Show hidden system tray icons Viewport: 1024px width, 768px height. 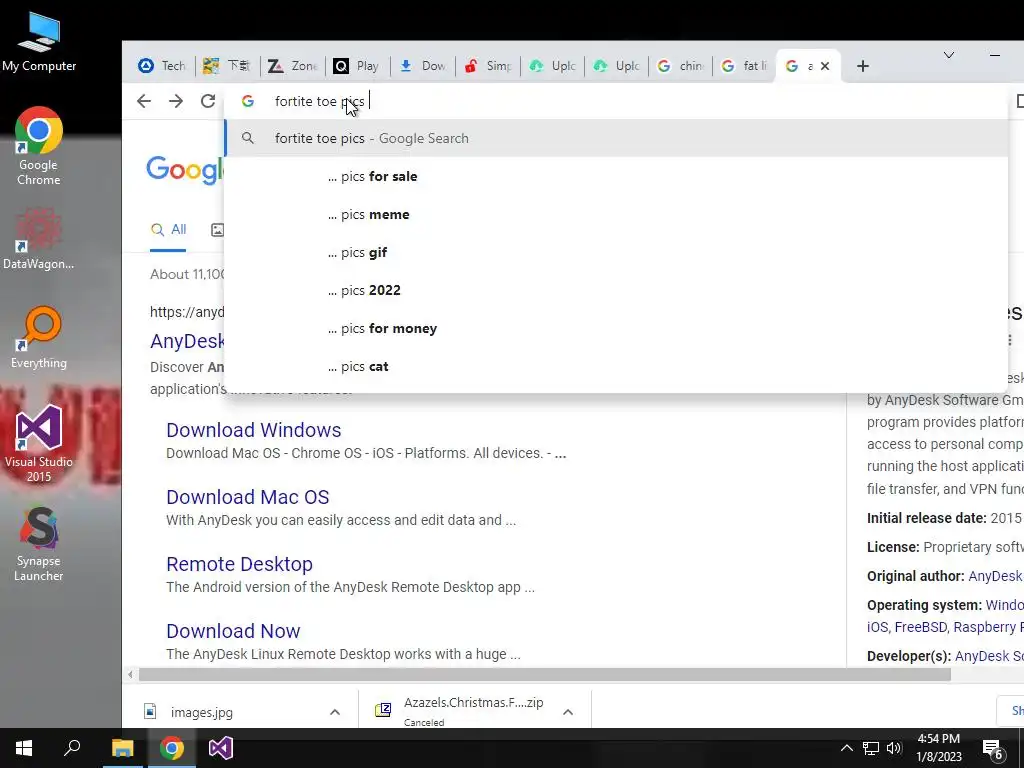[x=846, y=748]
